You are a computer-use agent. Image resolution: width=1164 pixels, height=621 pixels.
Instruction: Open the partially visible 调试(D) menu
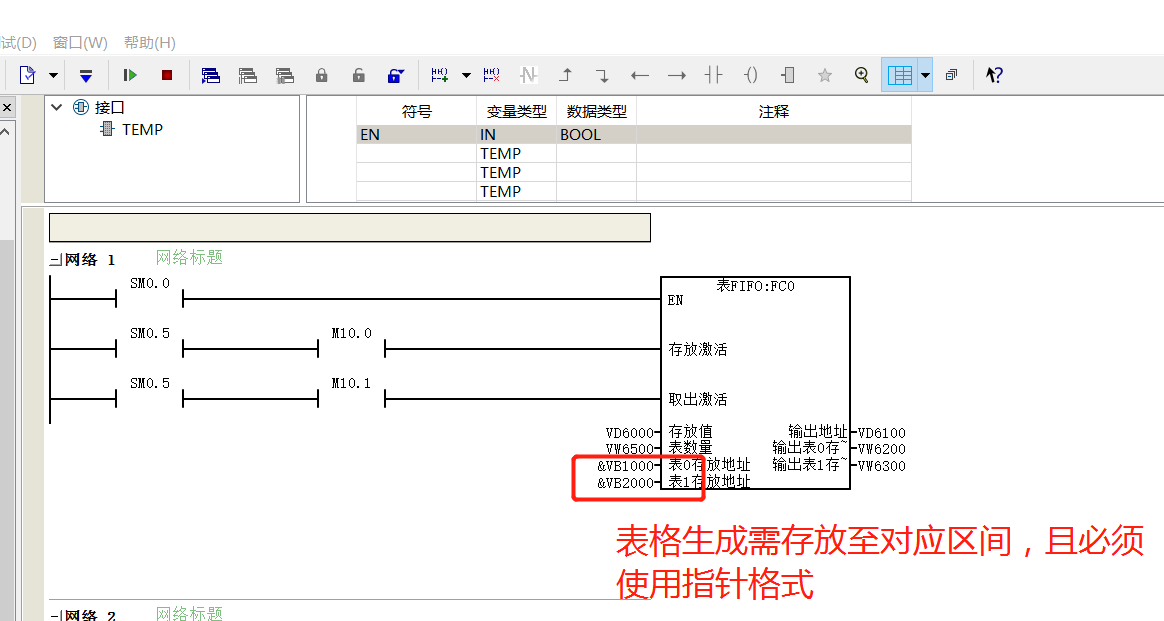point(18,43)
